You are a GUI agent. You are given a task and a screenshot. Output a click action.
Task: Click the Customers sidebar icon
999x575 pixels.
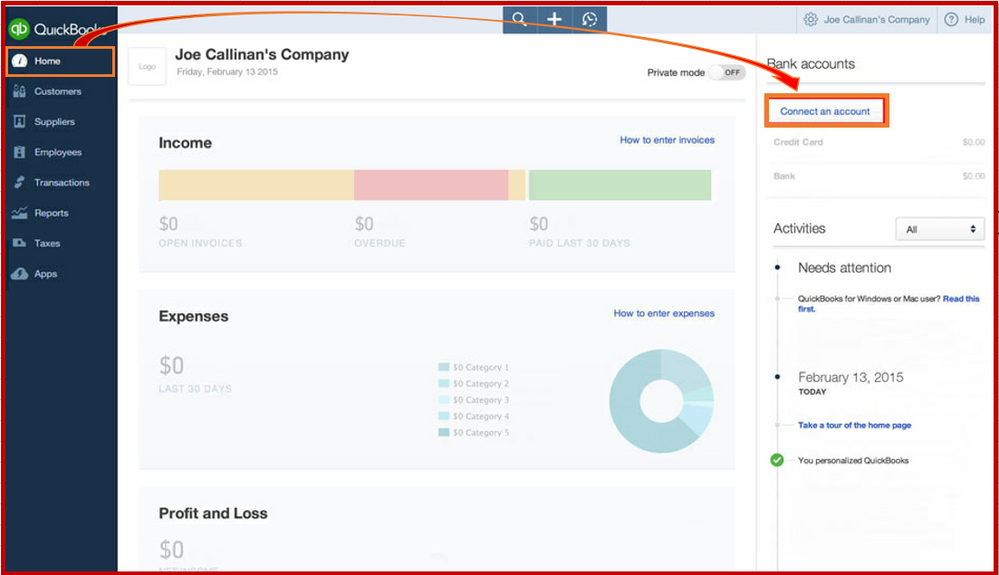pyautogui.click(x=20, y=91)
